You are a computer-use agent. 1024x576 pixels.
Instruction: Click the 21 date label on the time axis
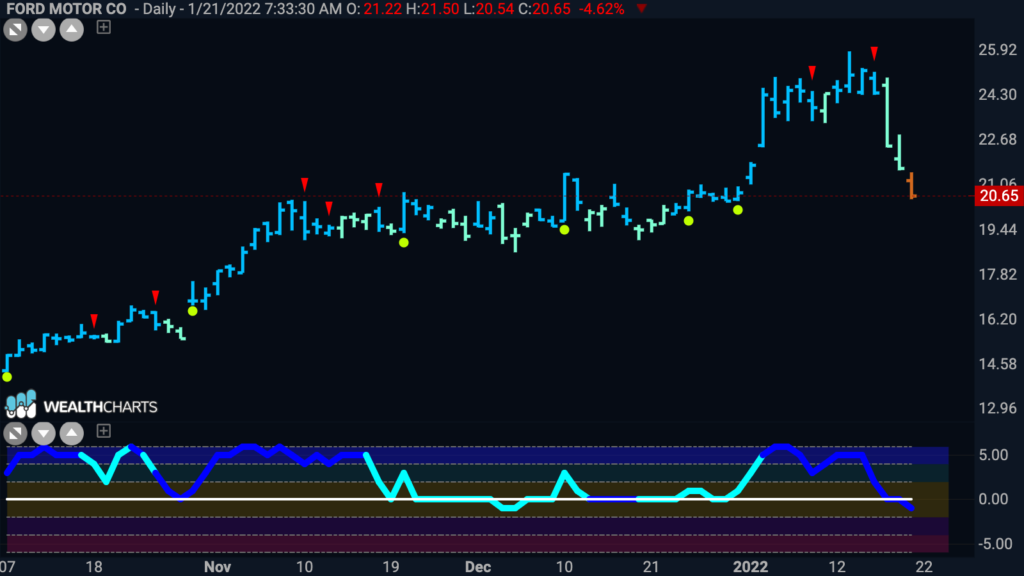[x=650, y=567]
